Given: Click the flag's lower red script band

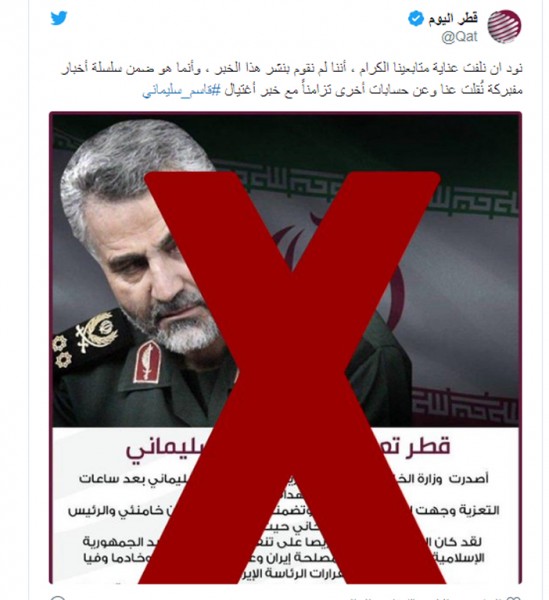Looking at the screenshot, I should coord(465,406).
